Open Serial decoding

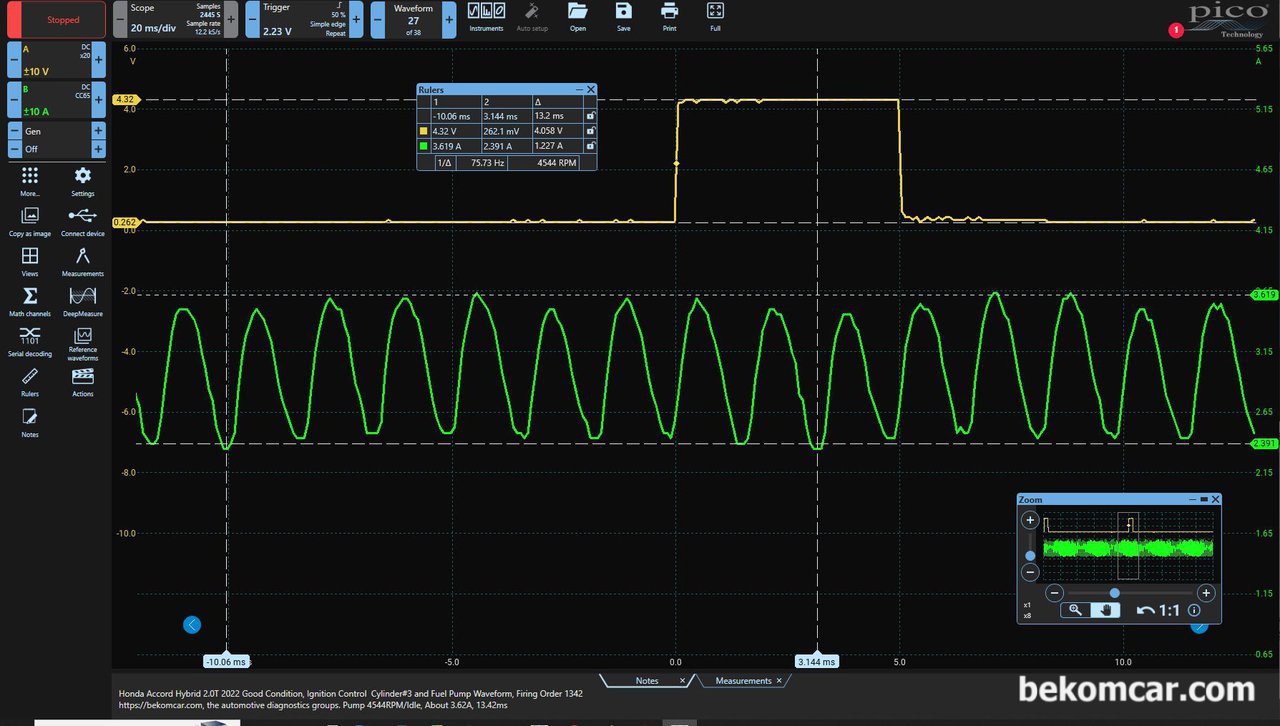30,341
